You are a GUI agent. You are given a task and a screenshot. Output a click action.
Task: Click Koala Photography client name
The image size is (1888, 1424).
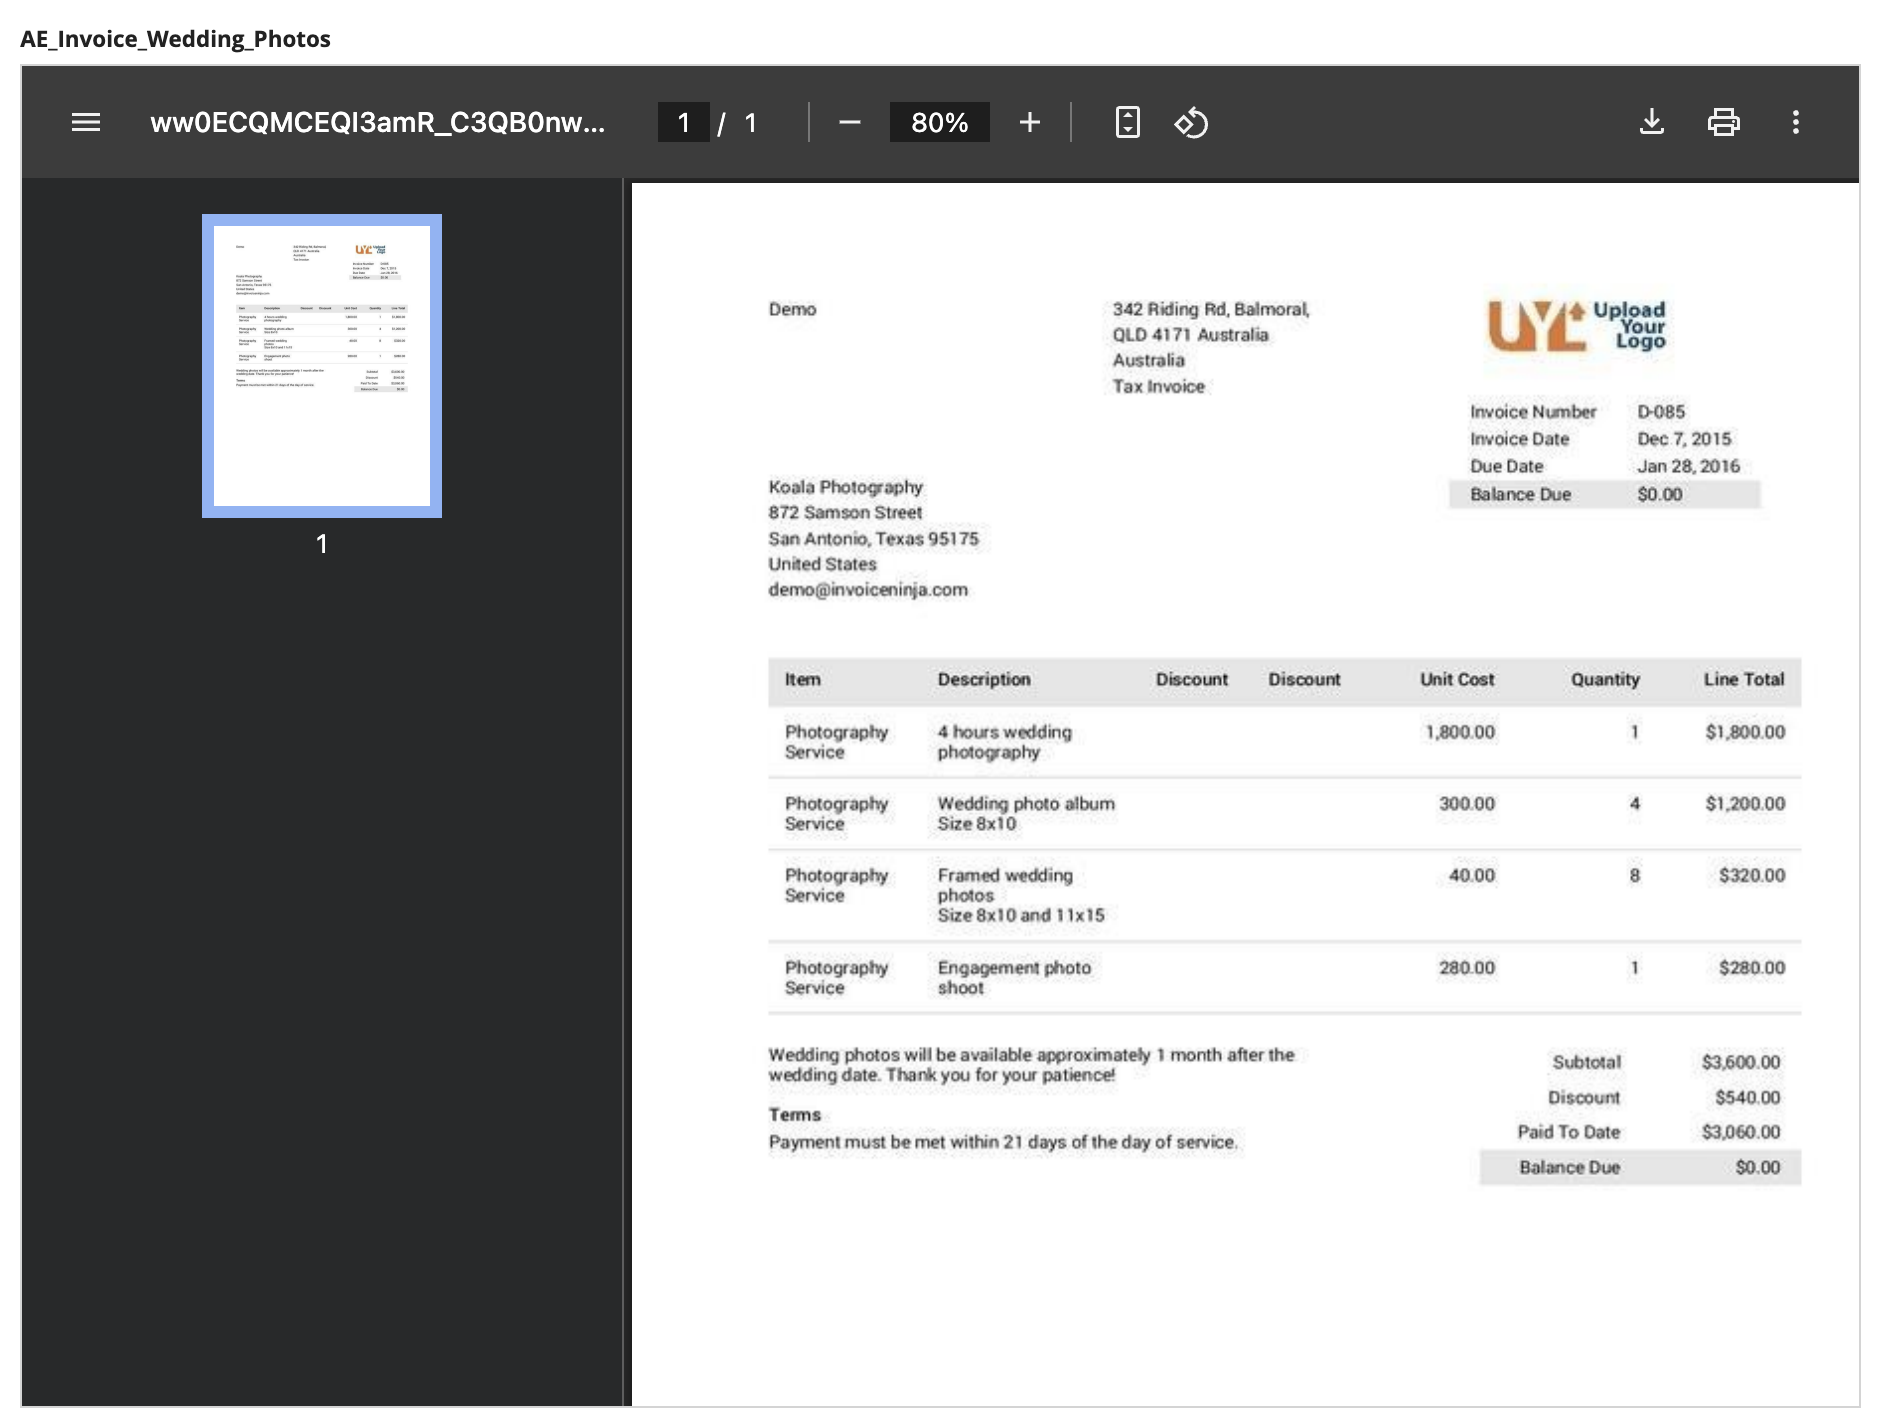tap(845, 487)
